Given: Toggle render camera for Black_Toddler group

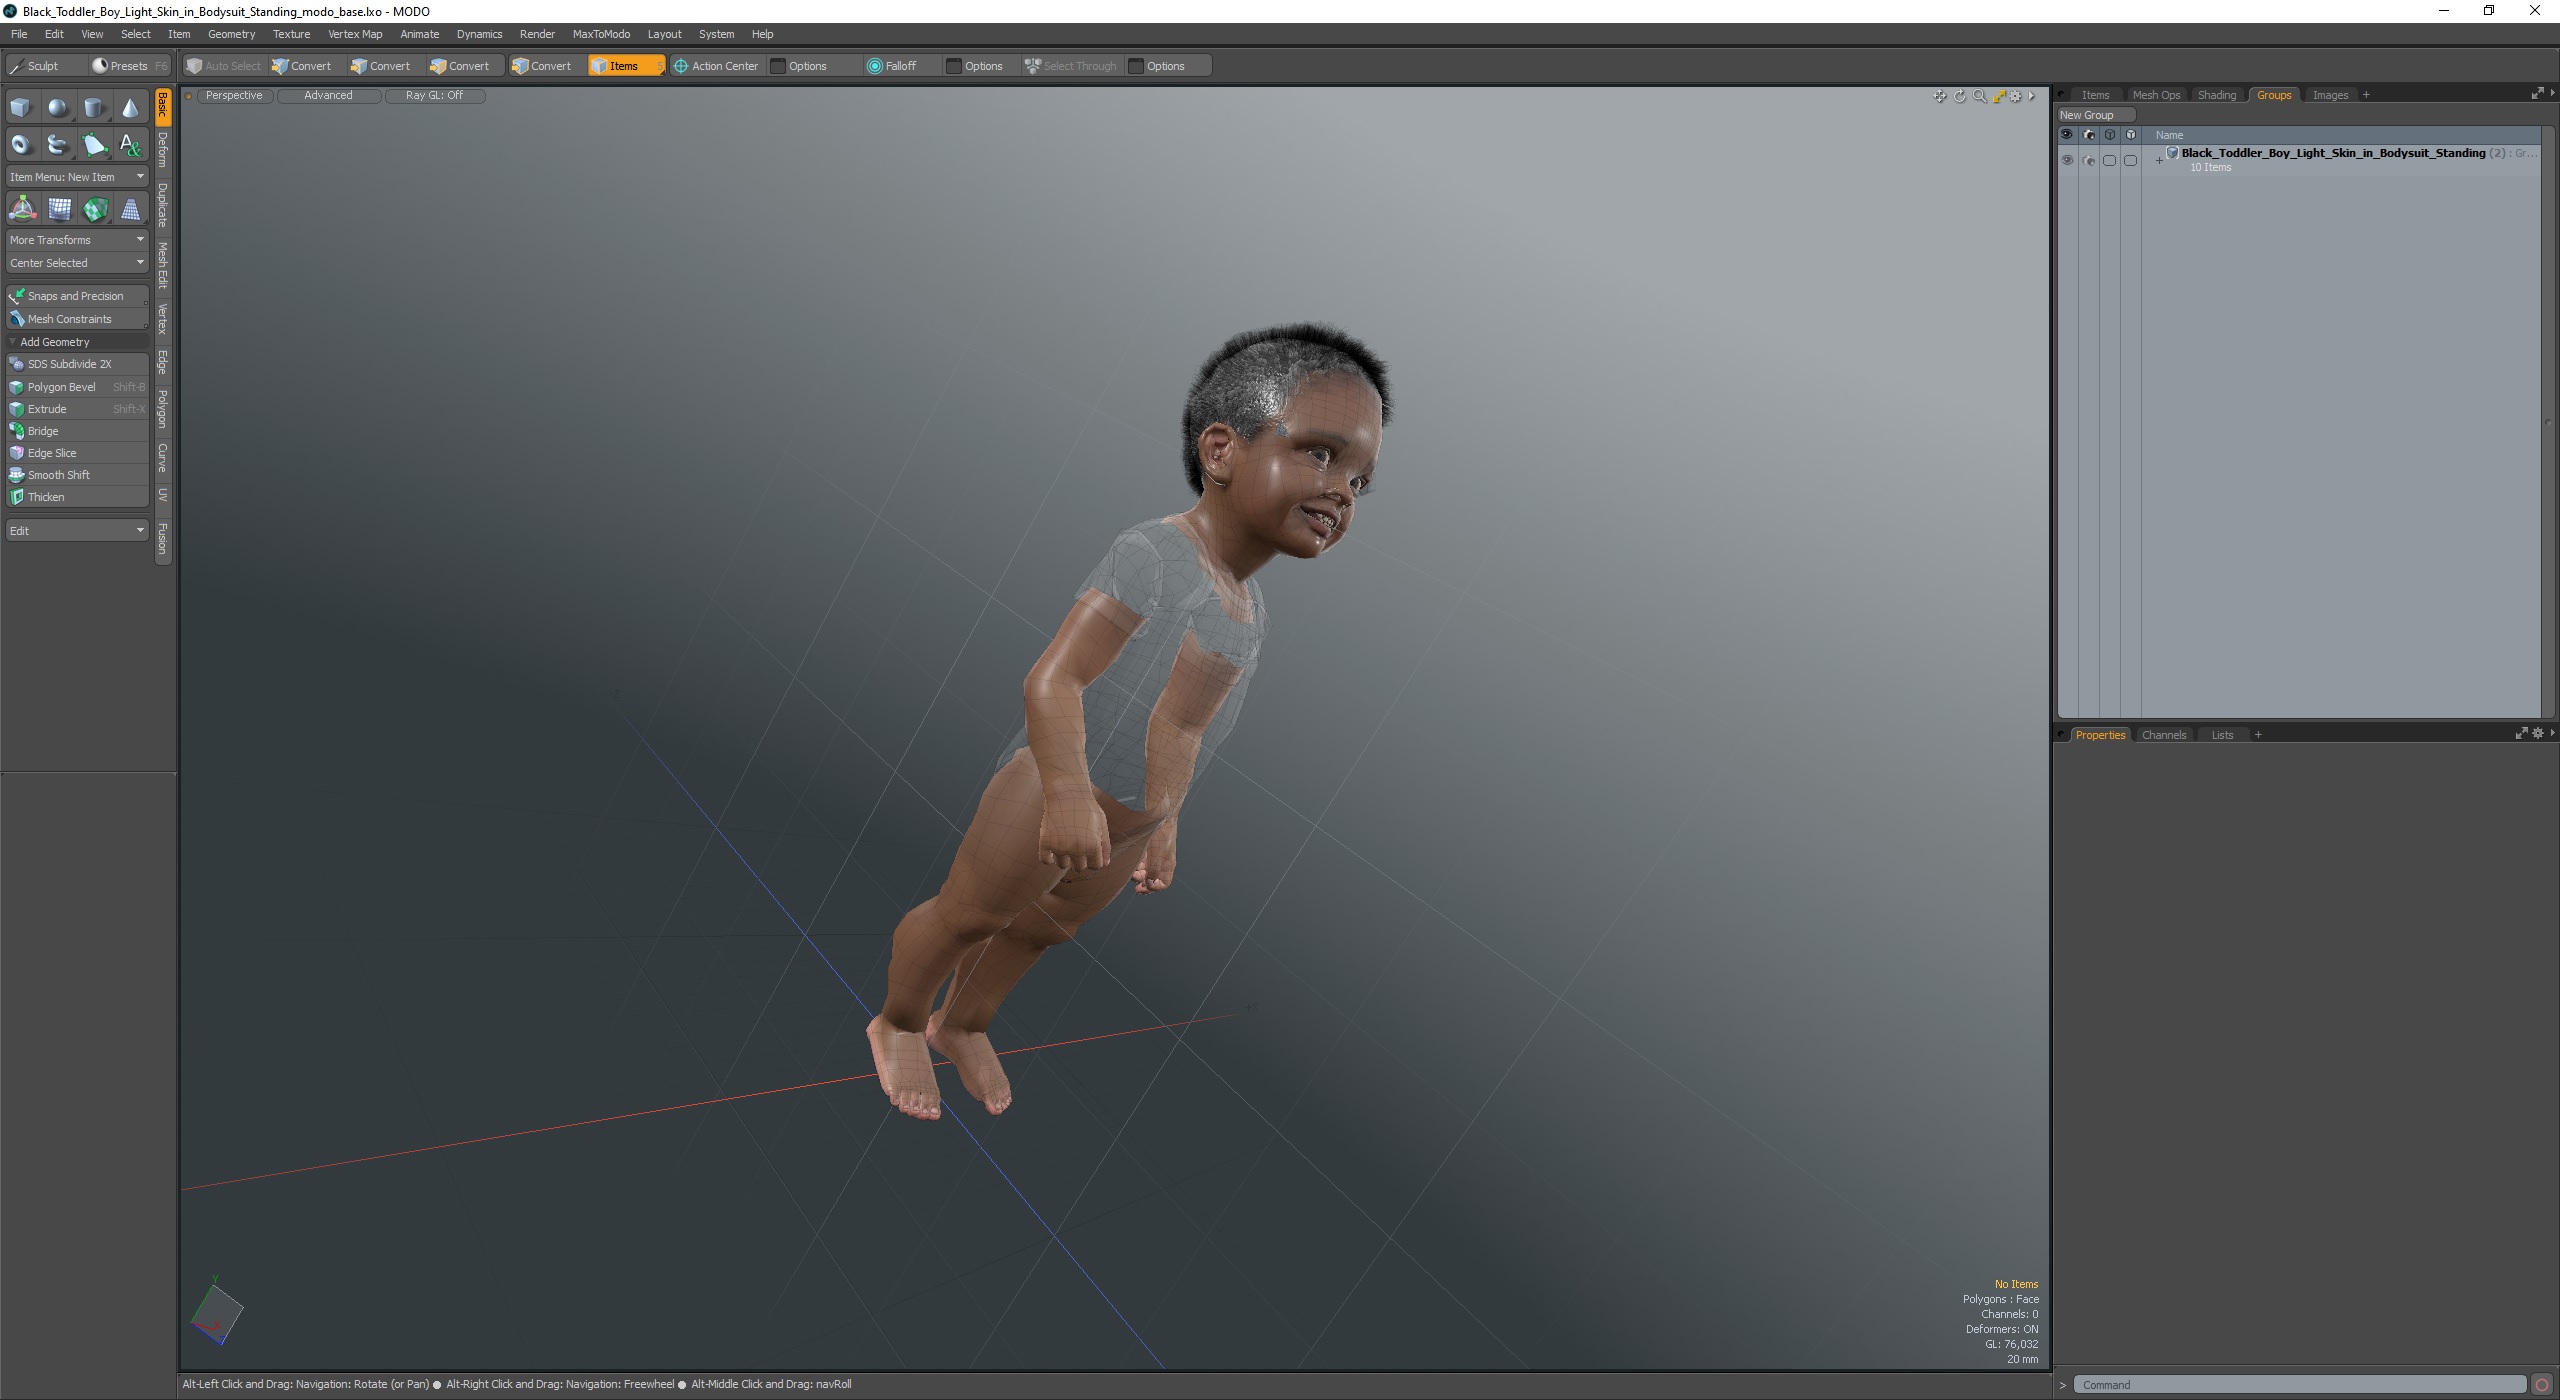Looking at the screenshot, I should pos(2088,160).
